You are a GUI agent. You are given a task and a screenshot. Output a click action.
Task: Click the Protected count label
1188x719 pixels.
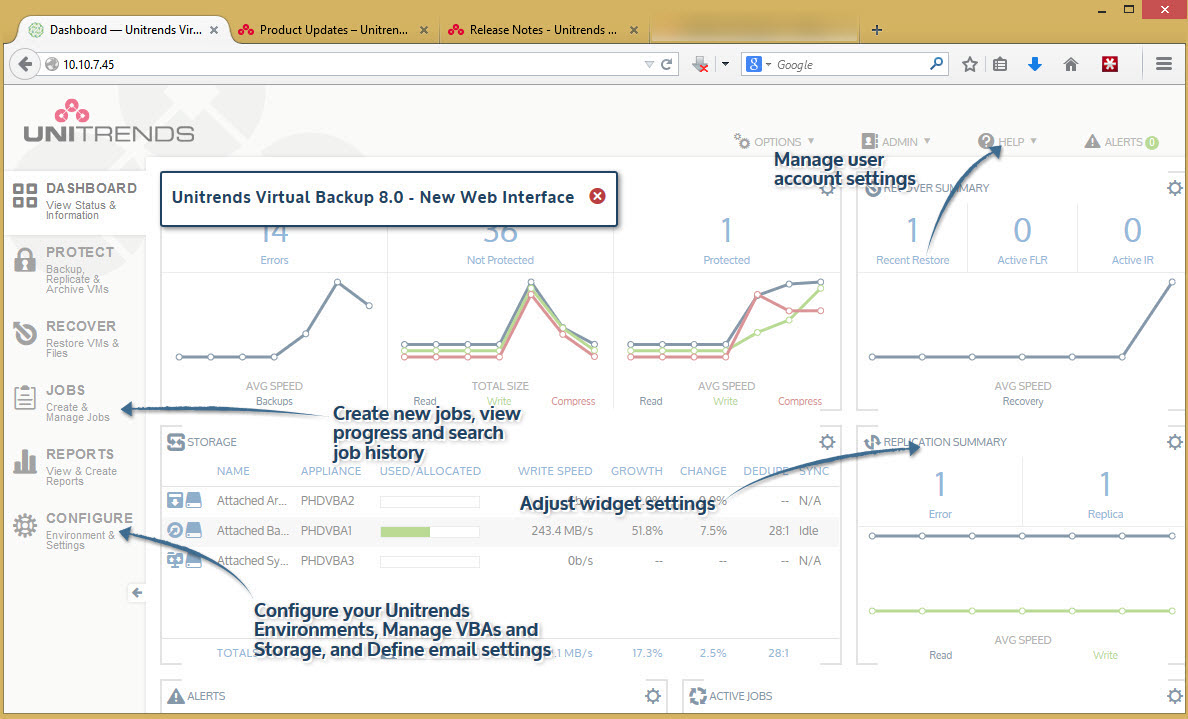click(727, 260)
